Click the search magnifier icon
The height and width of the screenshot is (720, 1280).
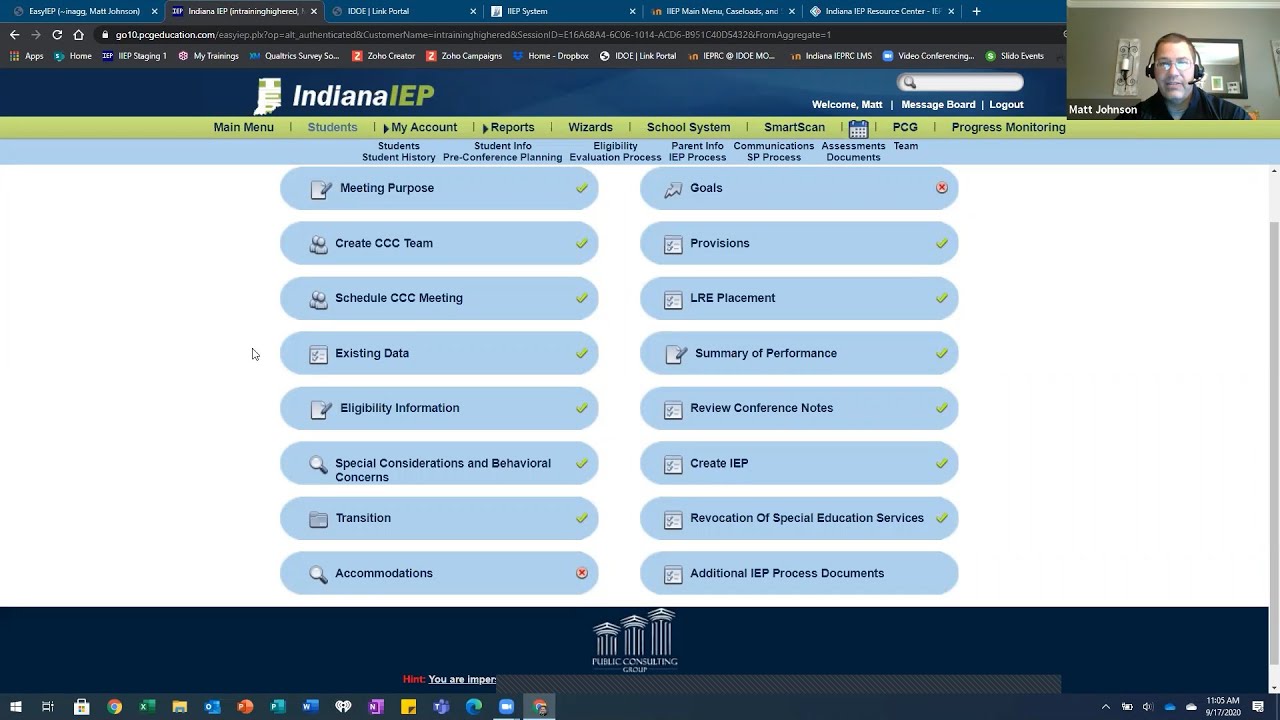[909, 83]
